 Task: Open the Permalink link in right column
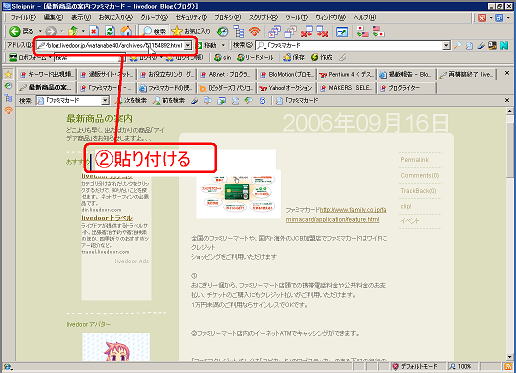[x=414, y=160]
